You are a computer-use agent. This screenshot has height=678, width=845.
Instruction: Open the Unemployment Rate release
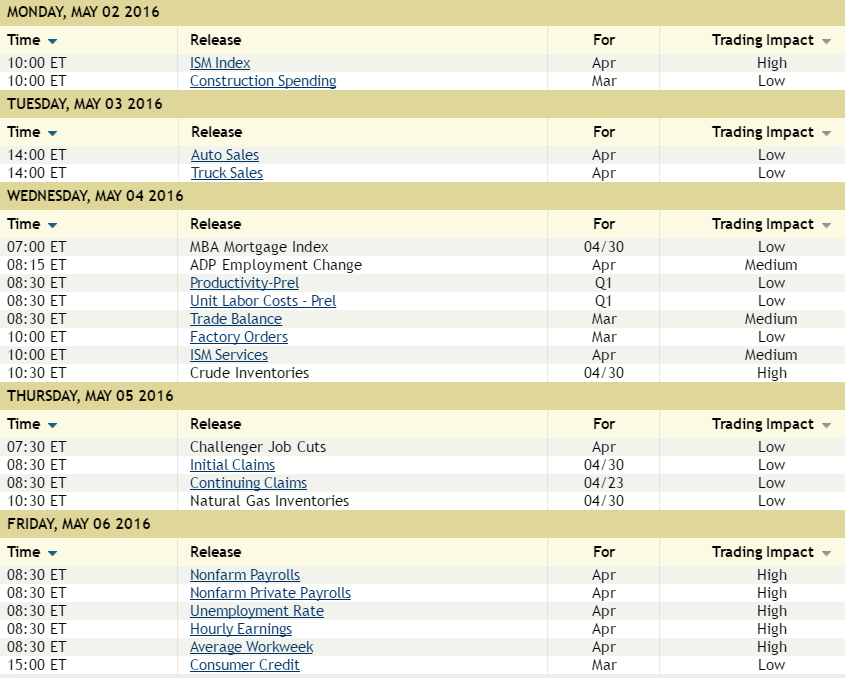(257, 611)
